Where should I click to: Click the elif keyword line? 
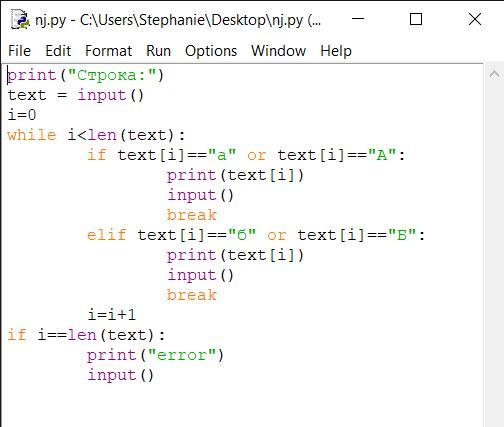point(256,235)
